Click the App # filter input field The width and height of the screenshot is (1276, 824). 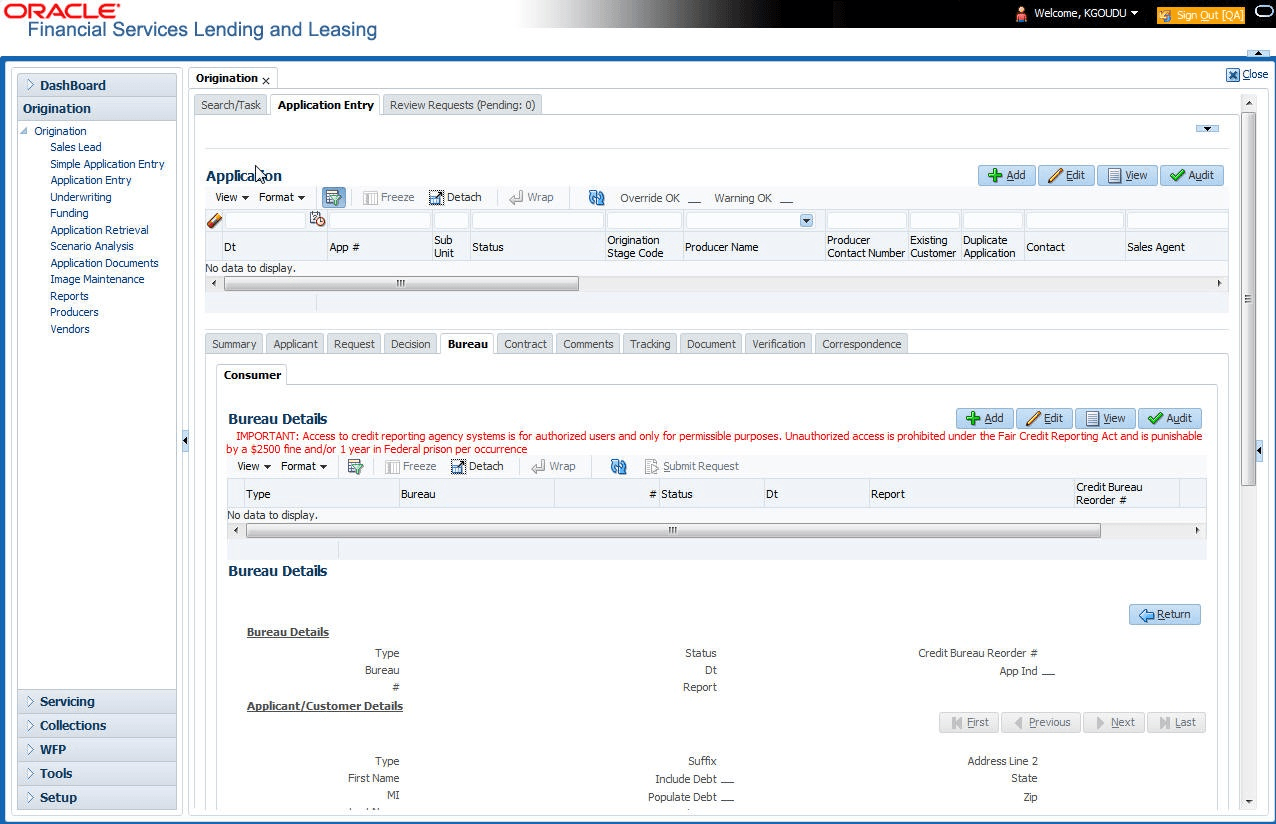[x=381, y=220]
